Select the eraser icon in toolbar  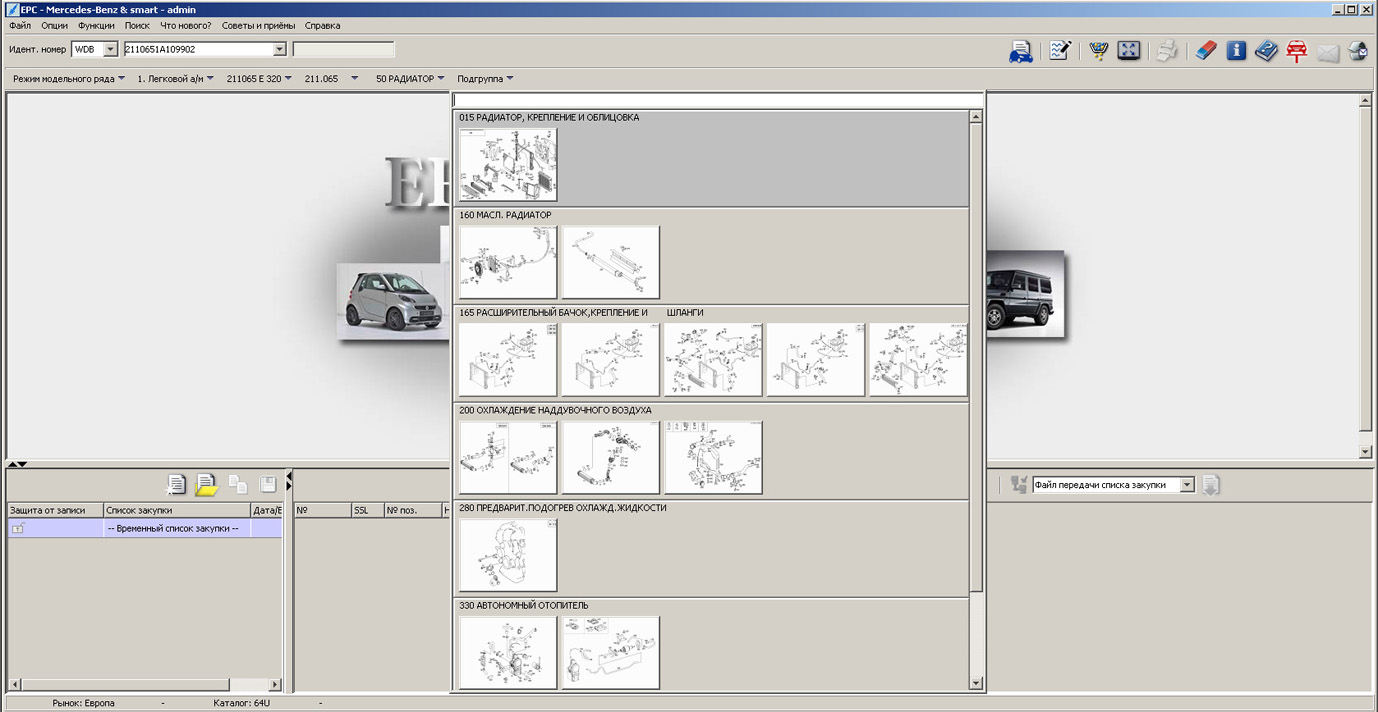[x=1206, y=51]
